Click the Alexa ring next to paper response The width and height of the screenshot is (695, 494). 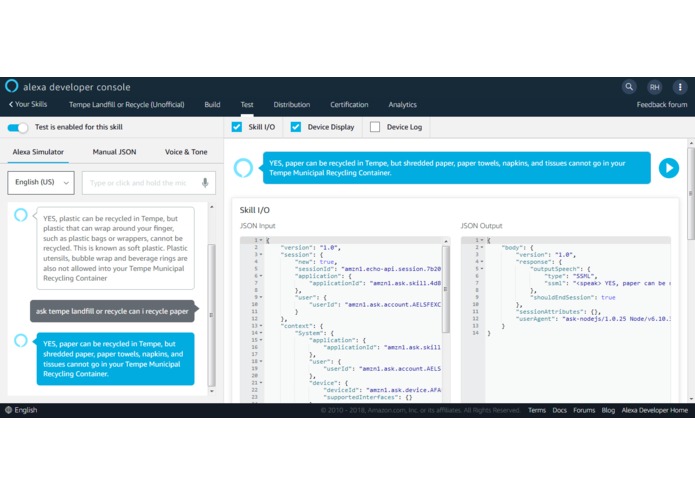tap(21, 340)
